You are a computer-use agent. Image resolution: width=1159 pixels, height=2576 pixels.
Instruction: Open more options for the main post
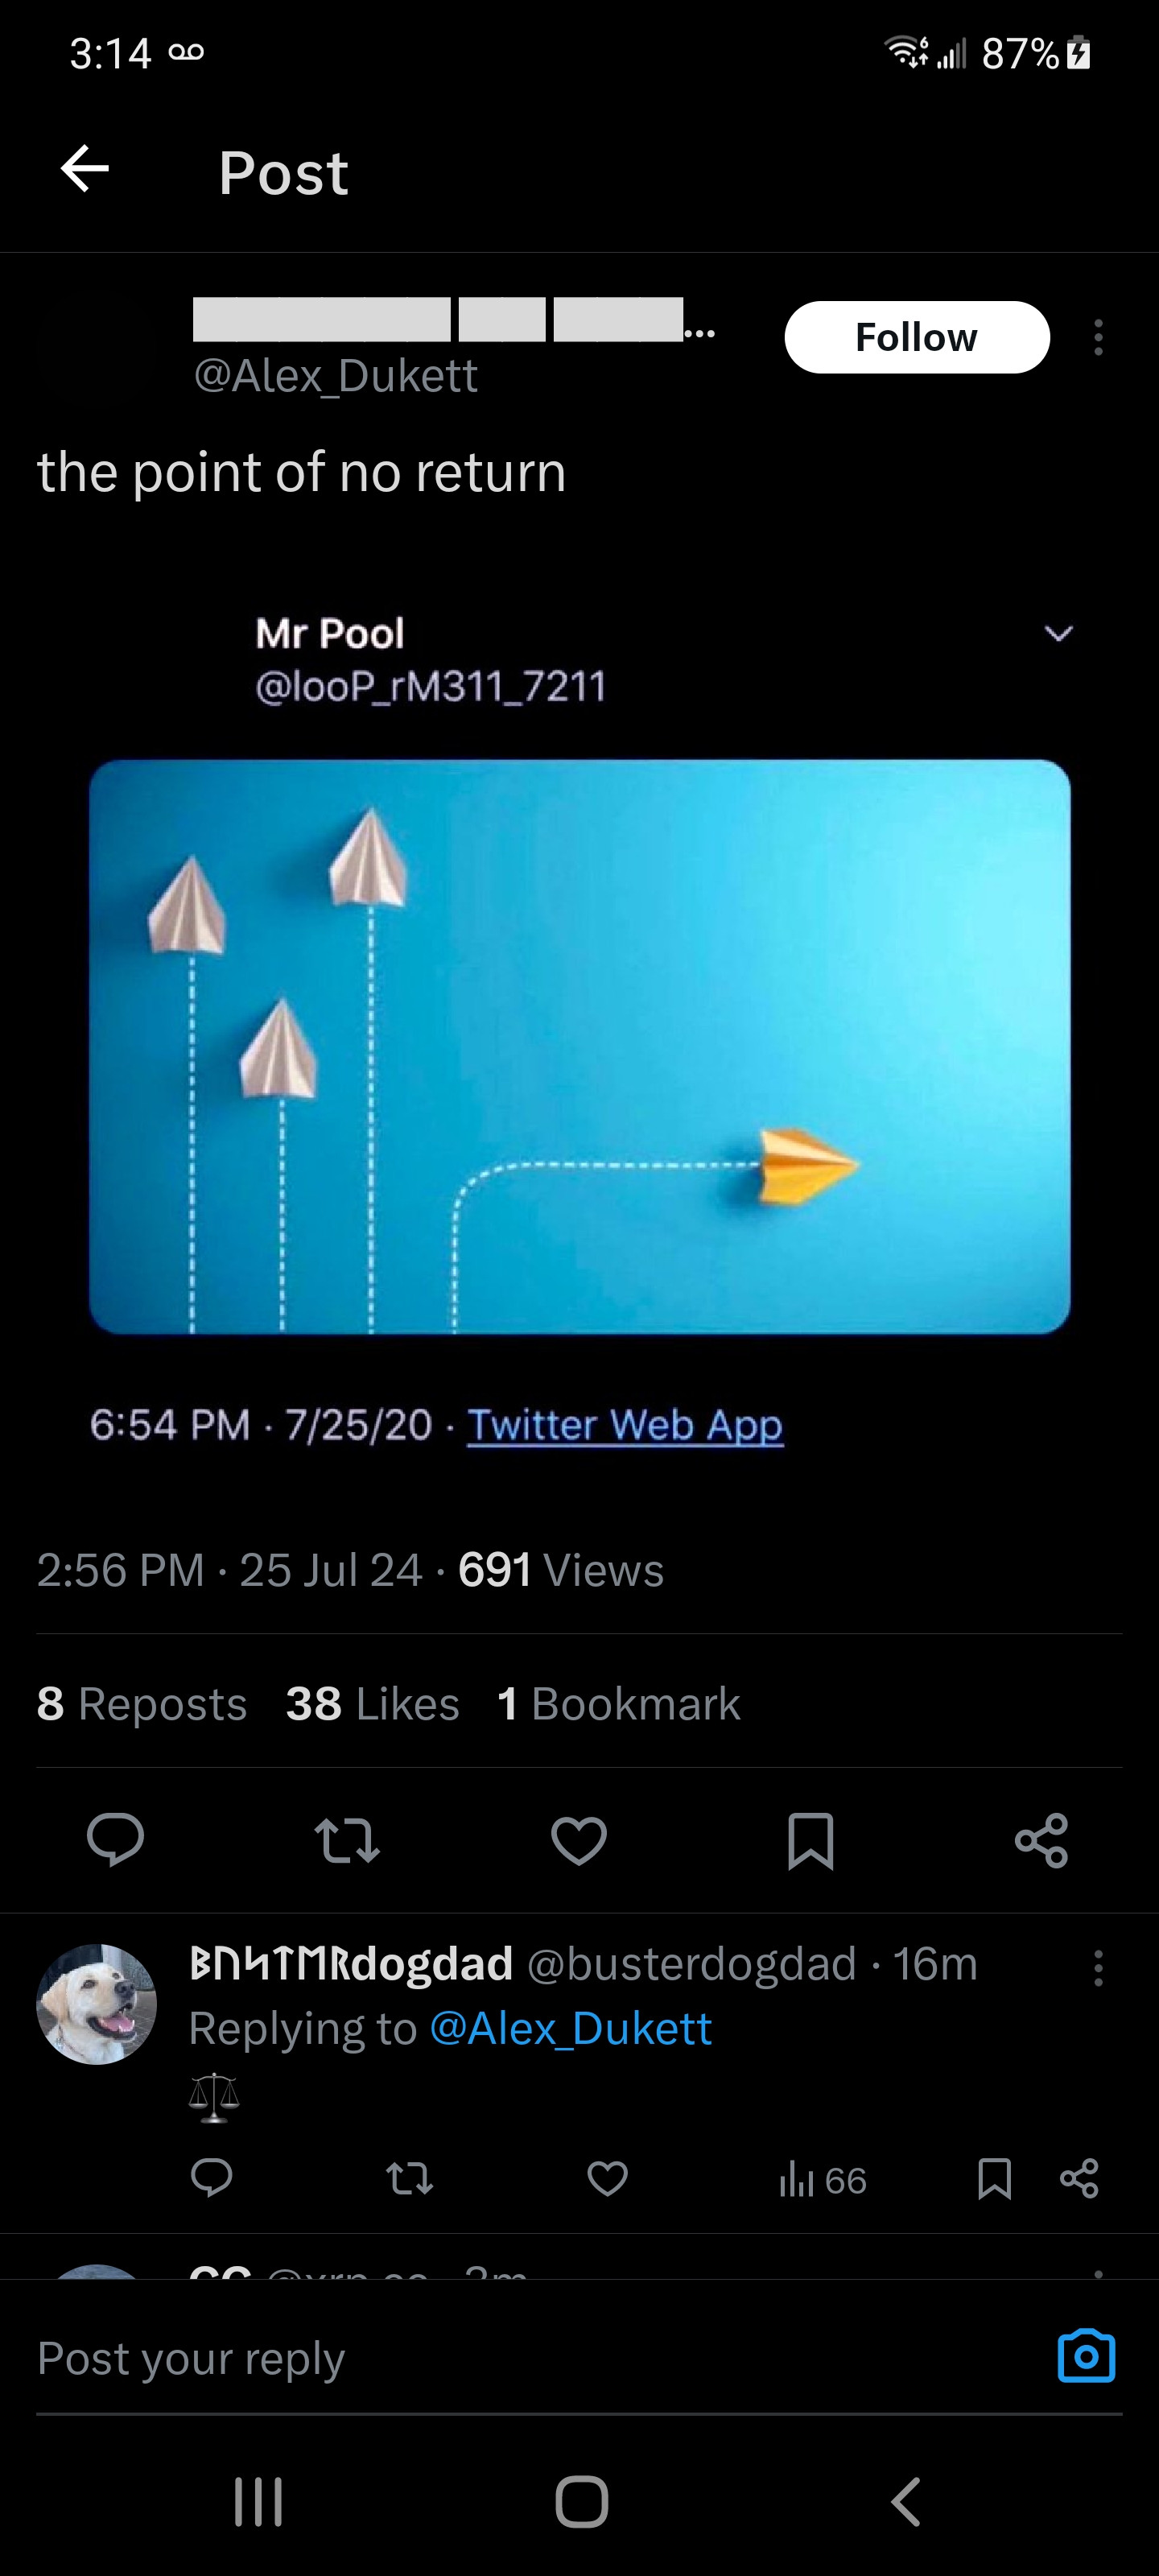[1098, 338]
